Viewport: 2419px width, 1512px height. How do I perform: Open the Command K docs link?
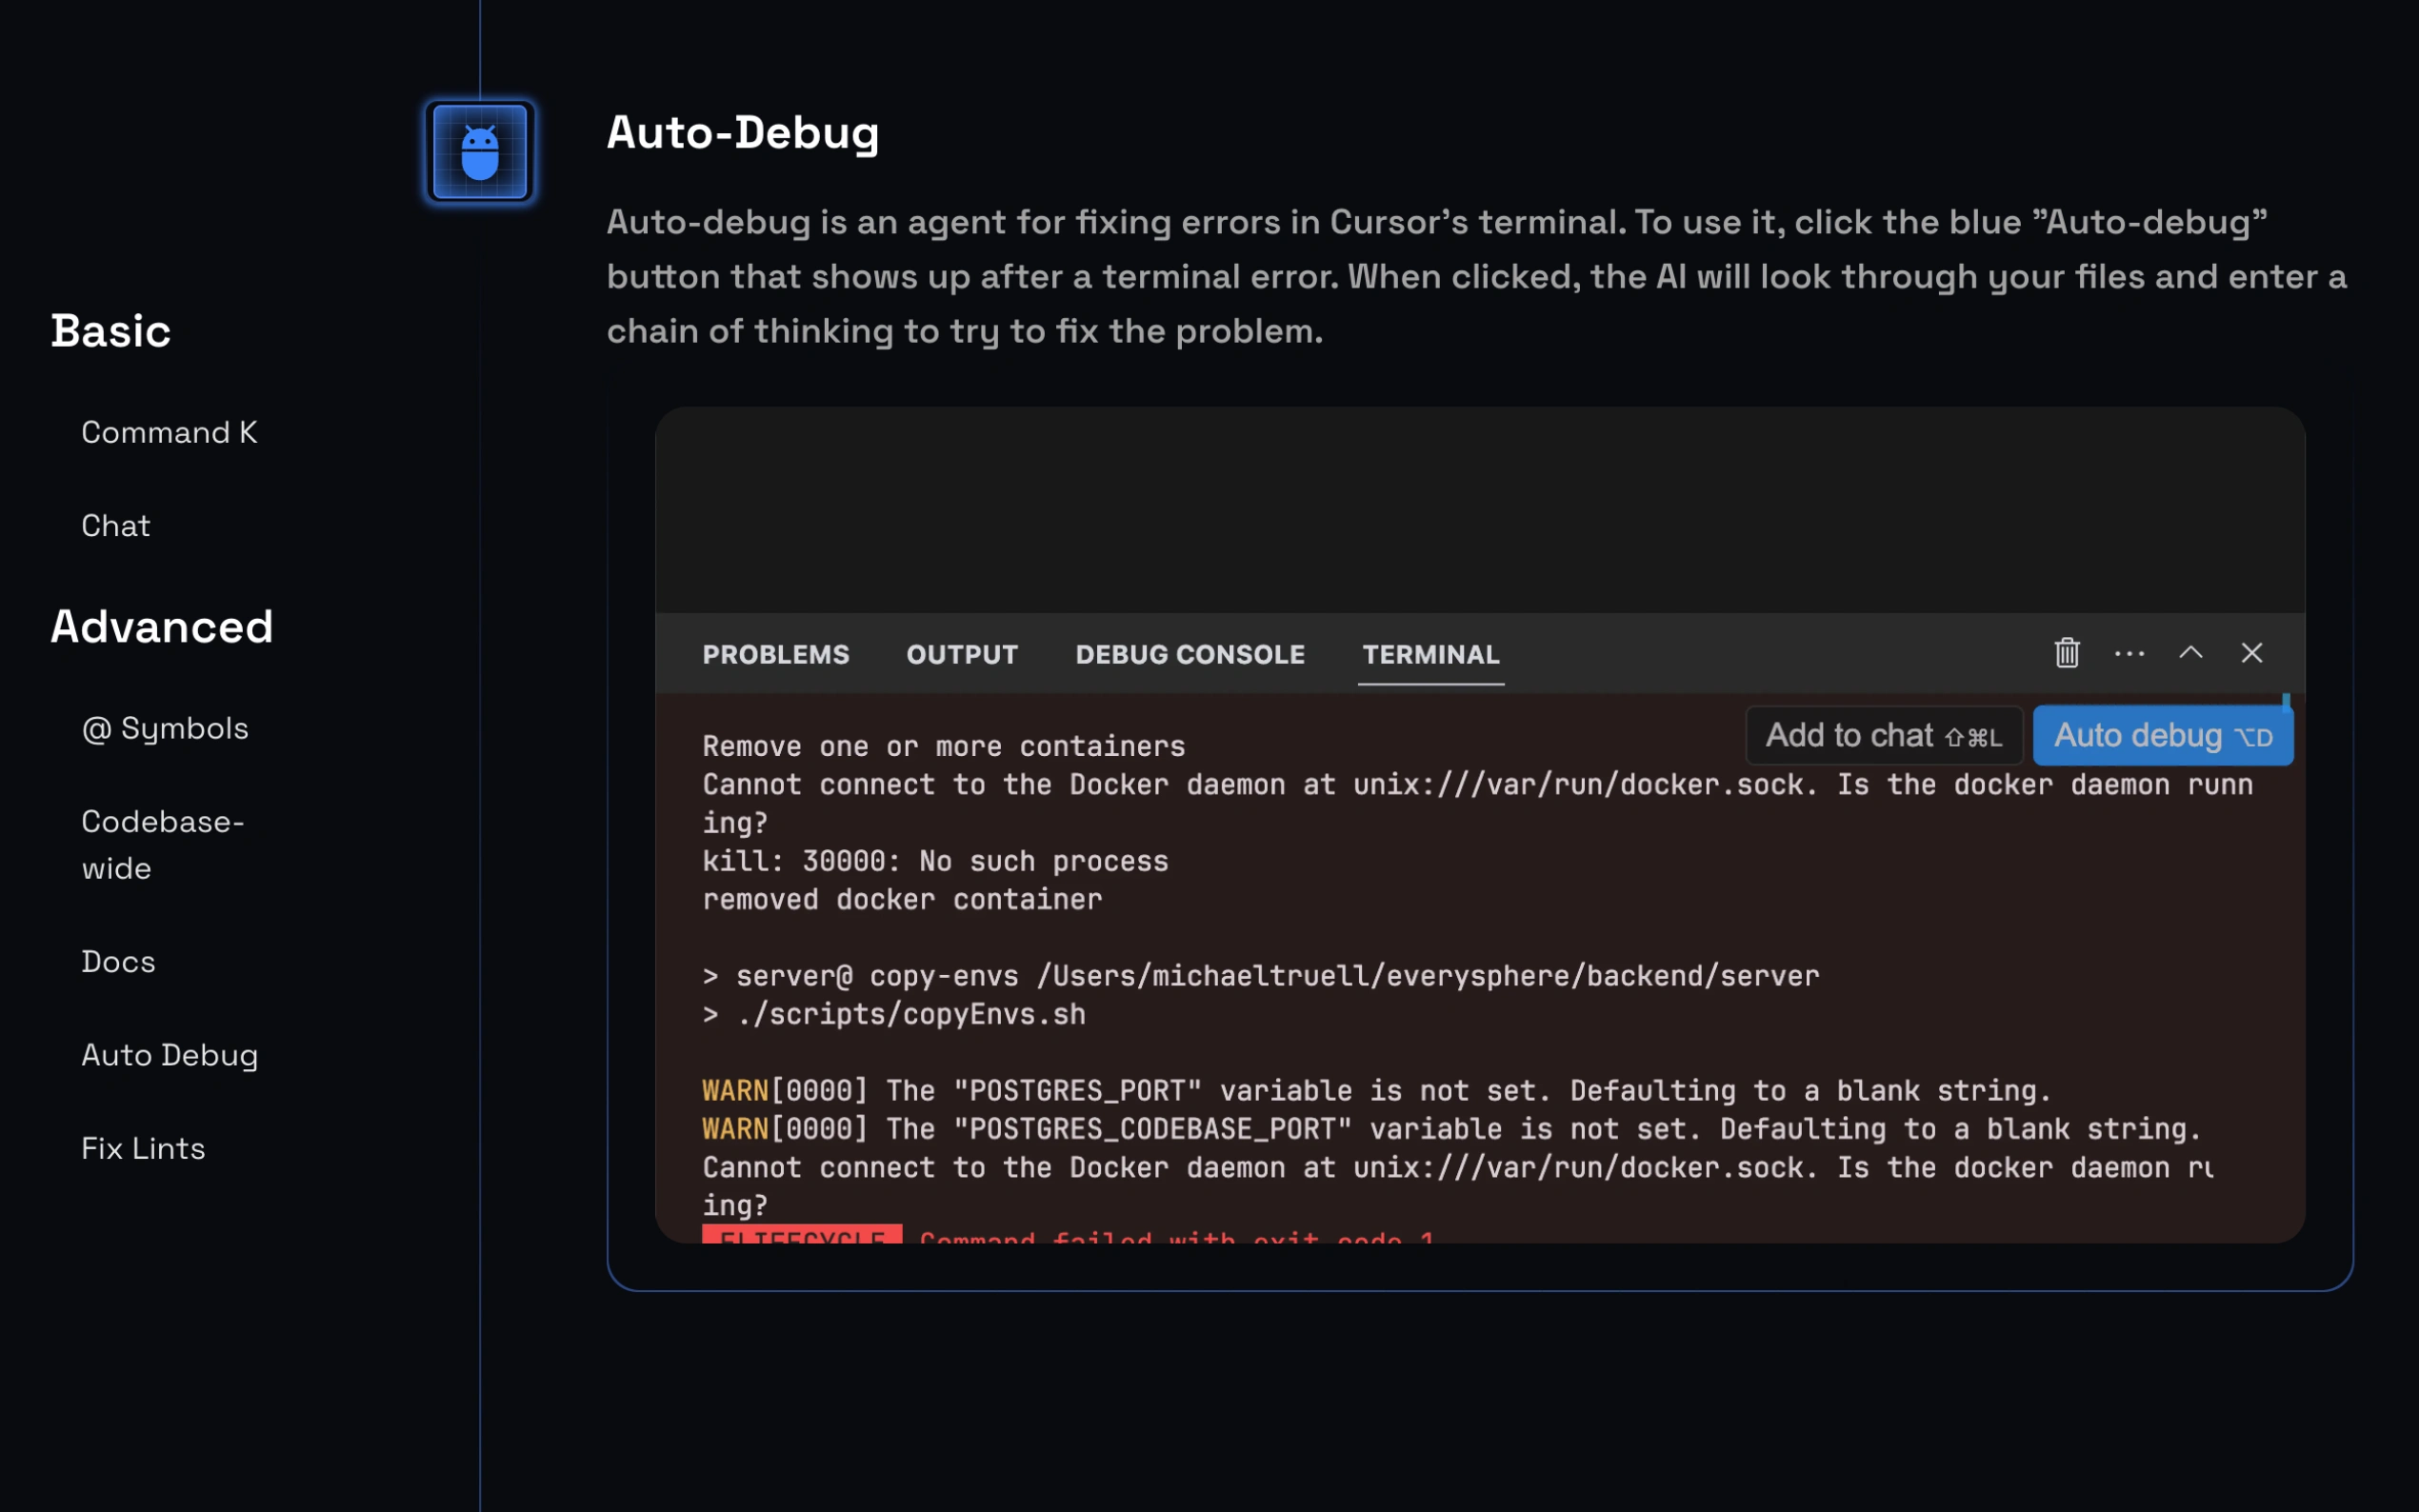pos(169,432)
